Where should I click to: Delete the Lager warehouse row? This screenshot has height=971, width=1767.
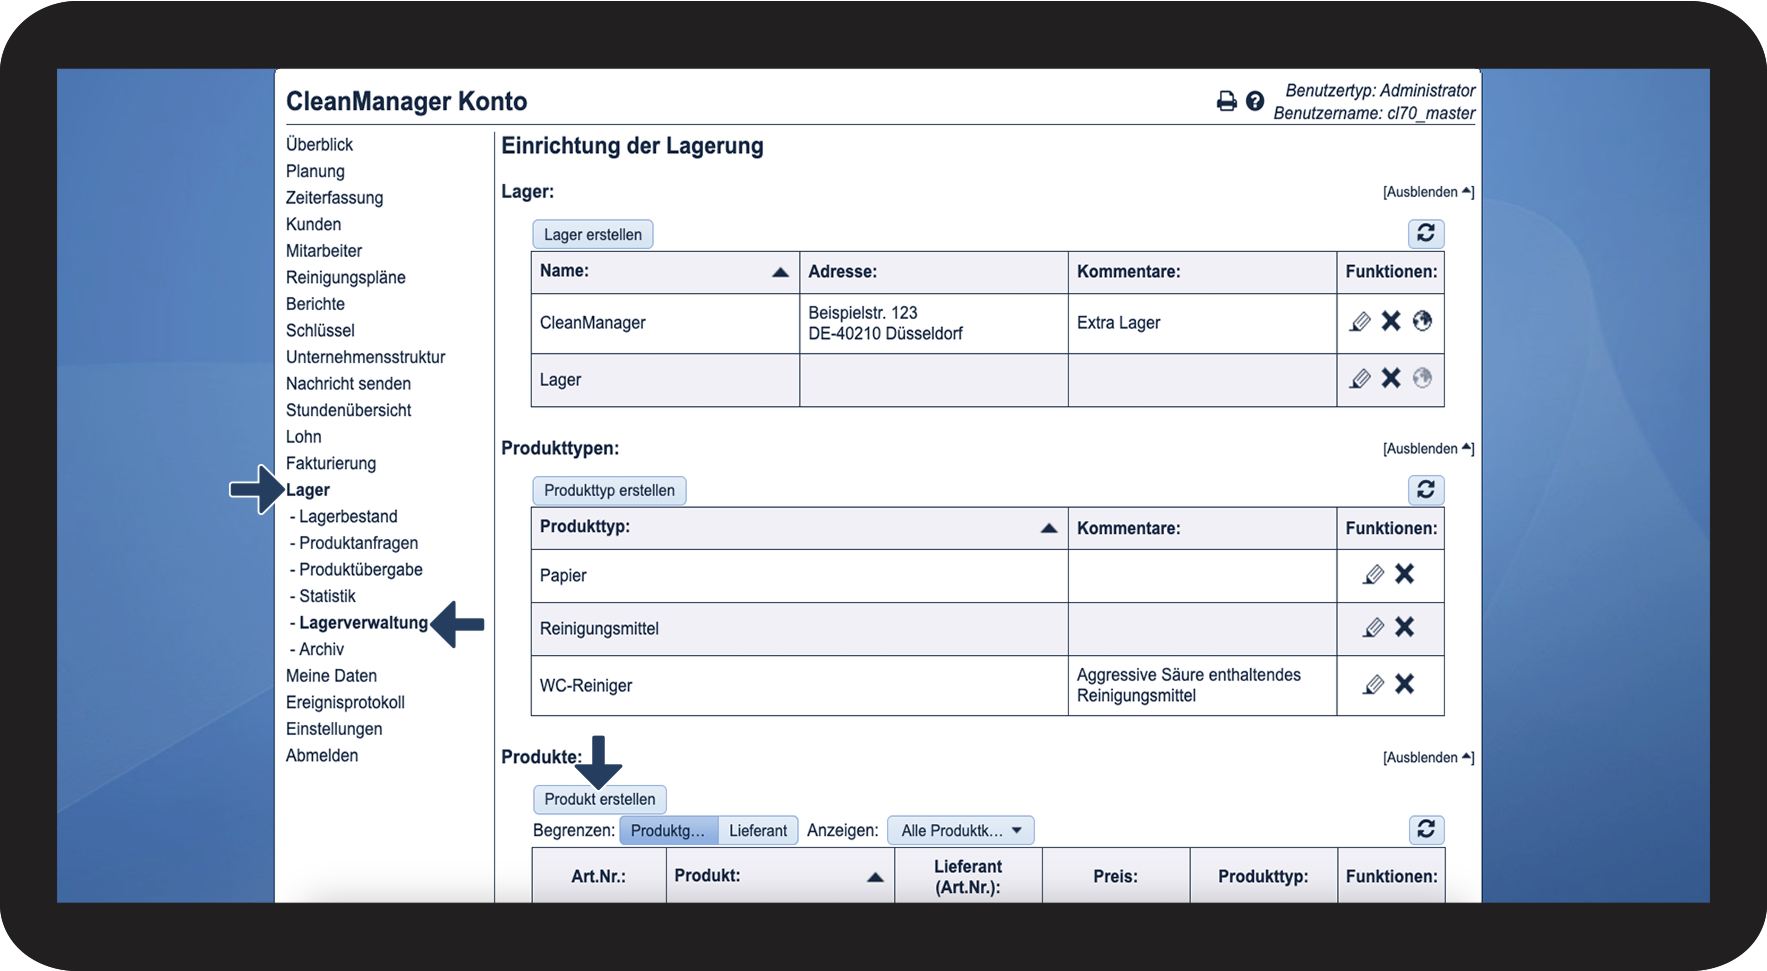1391,378
